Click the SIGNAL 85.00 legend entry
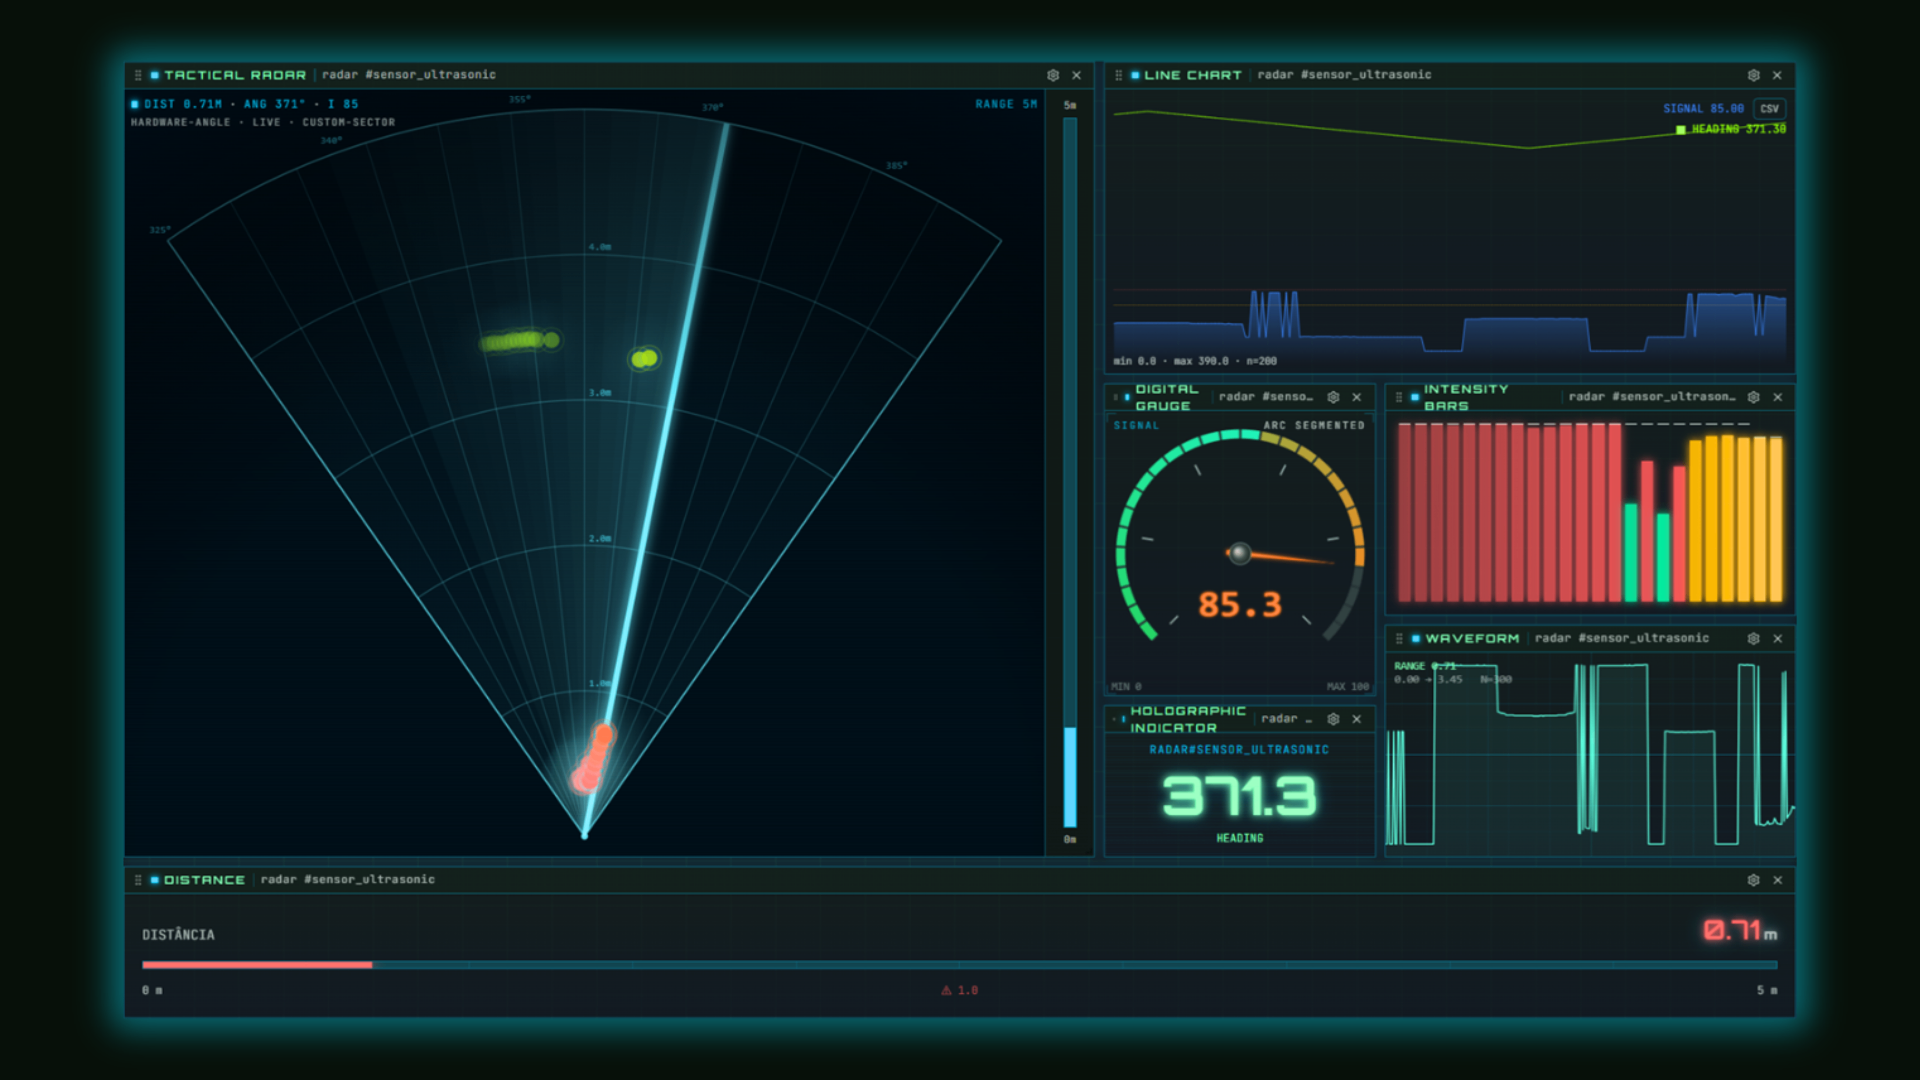 pos(1703,109)
